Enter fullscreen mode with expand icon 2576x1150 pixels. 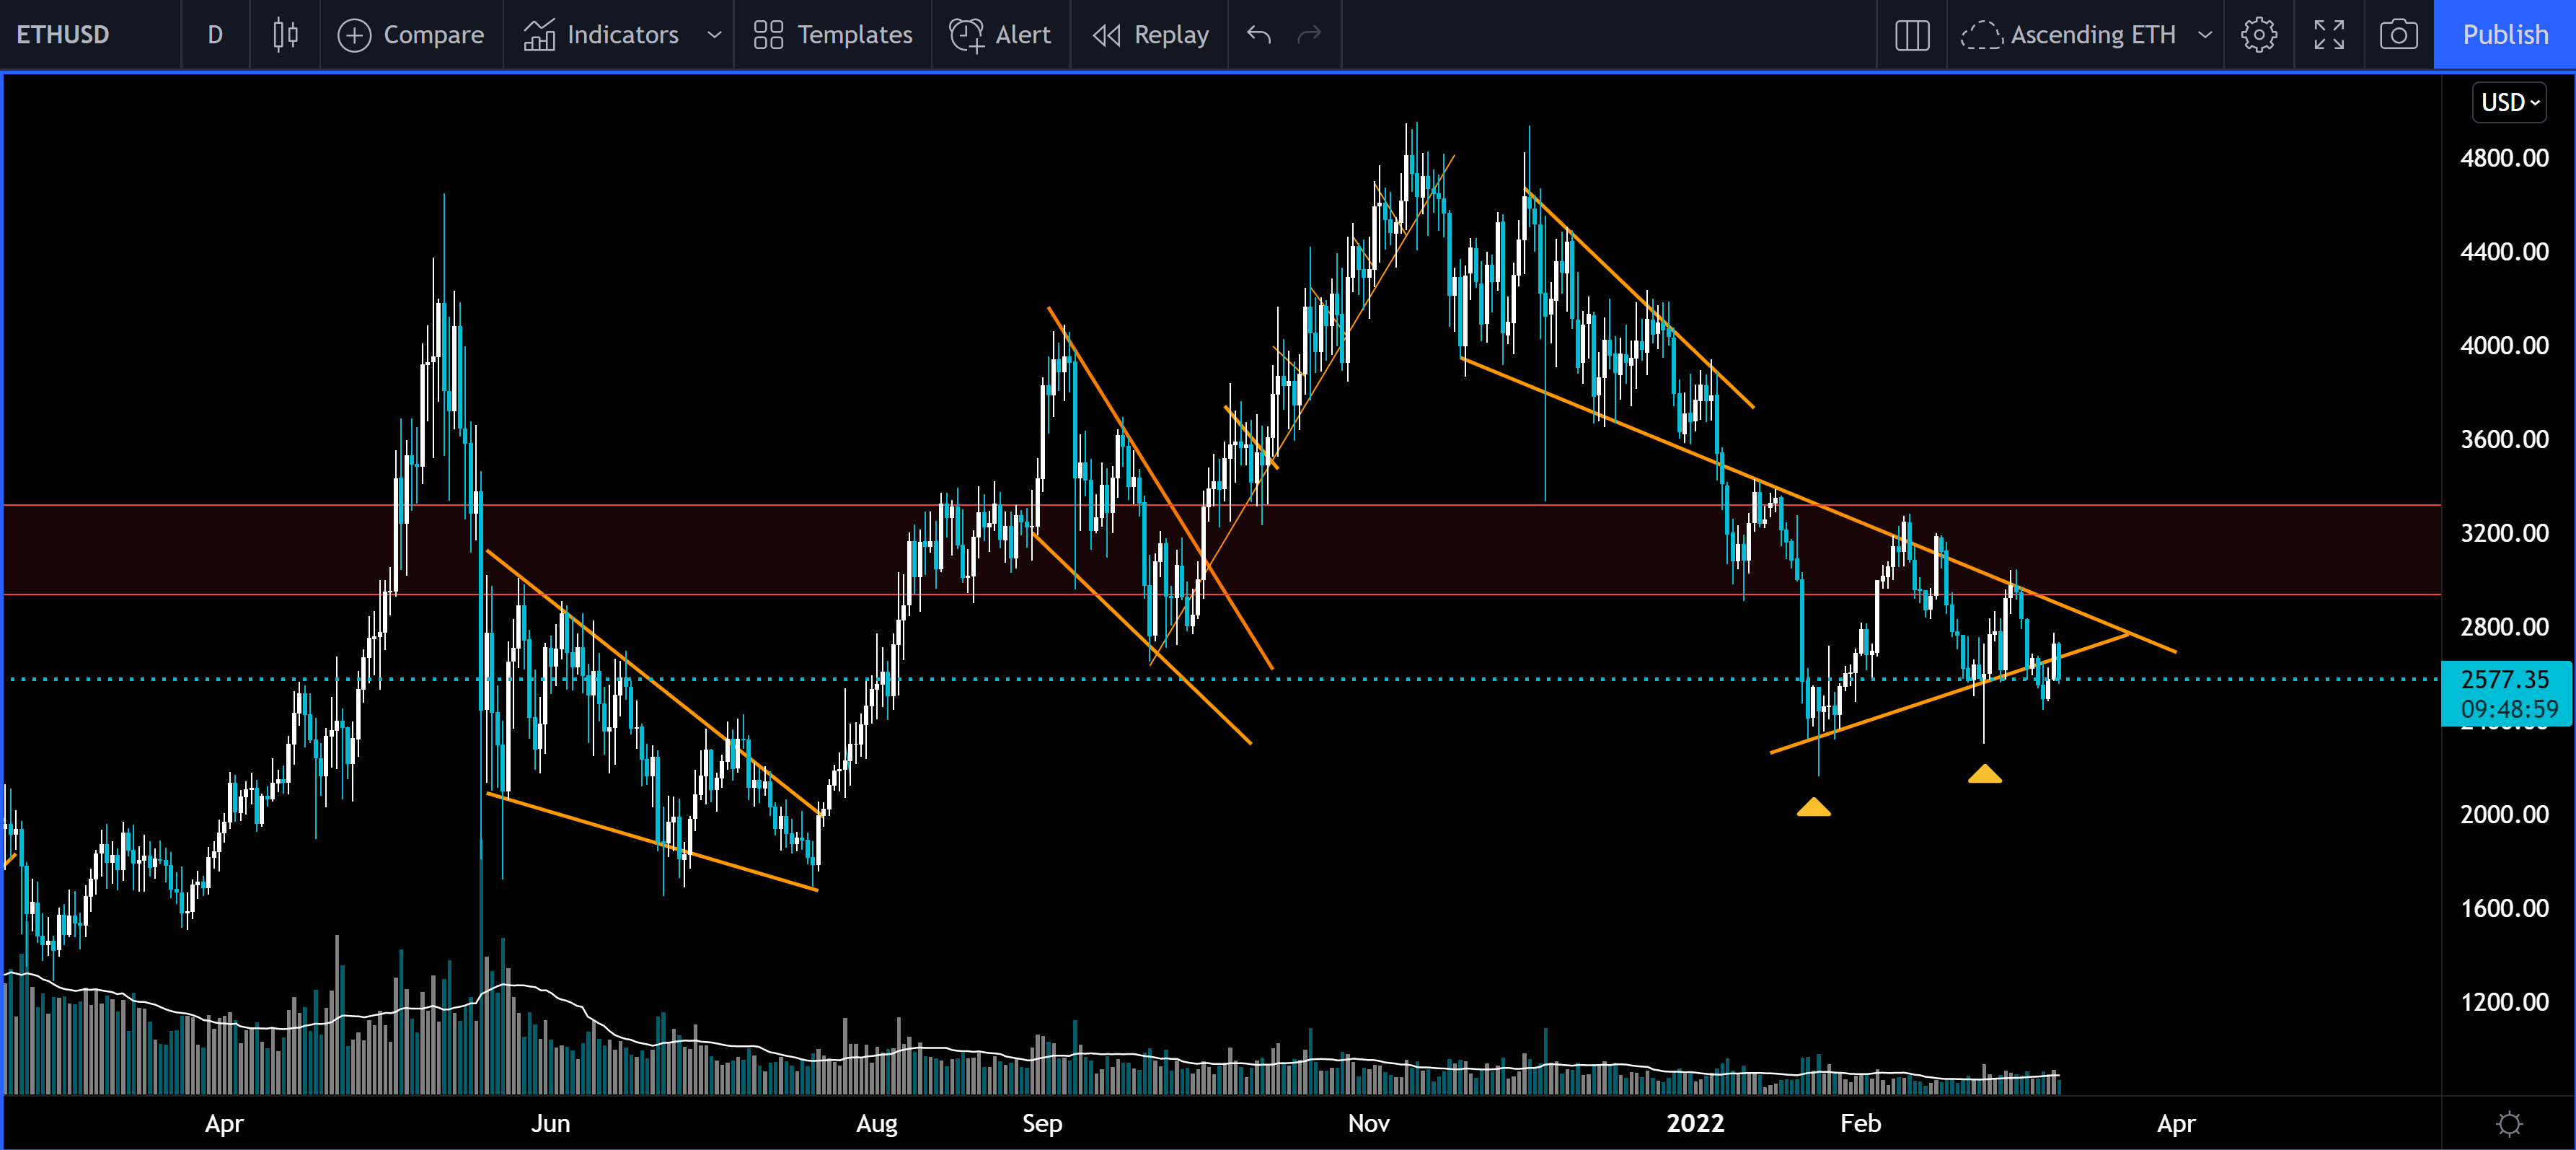click(2329, 35)
